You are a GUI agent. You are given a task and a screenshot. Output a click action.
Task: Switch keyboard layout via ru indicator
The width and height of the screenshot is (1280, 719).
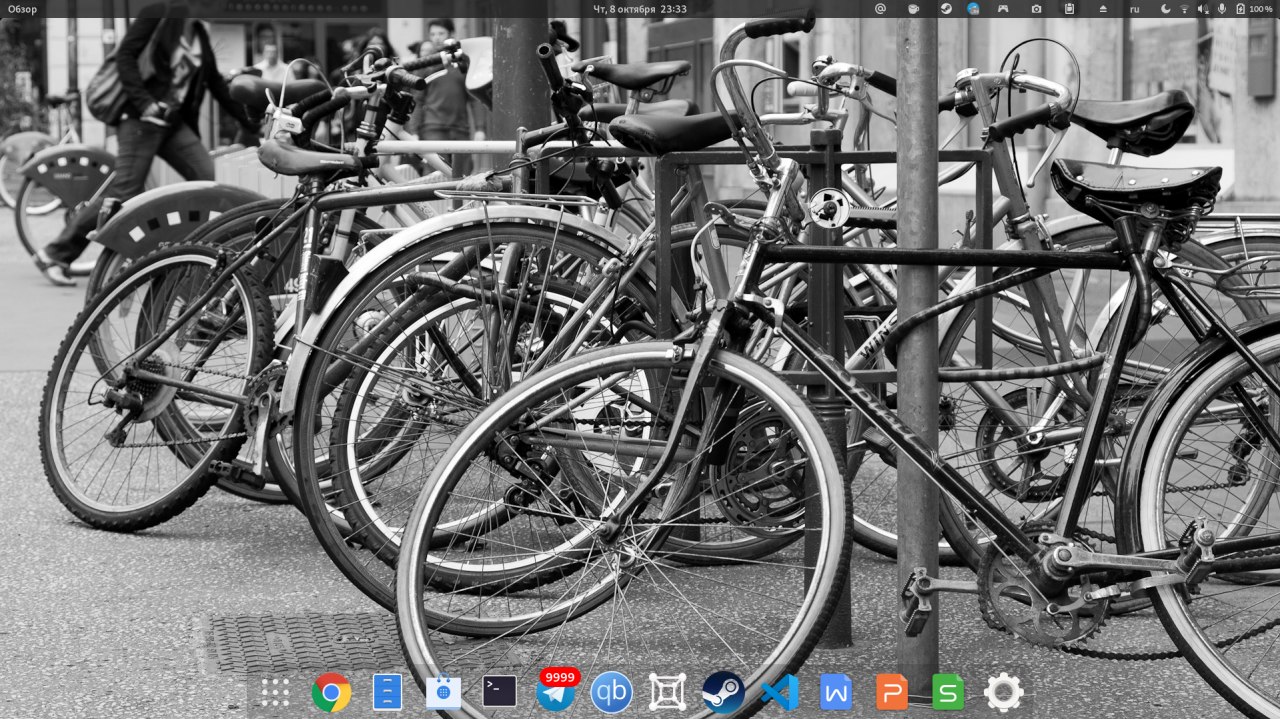pos(1134,9)
